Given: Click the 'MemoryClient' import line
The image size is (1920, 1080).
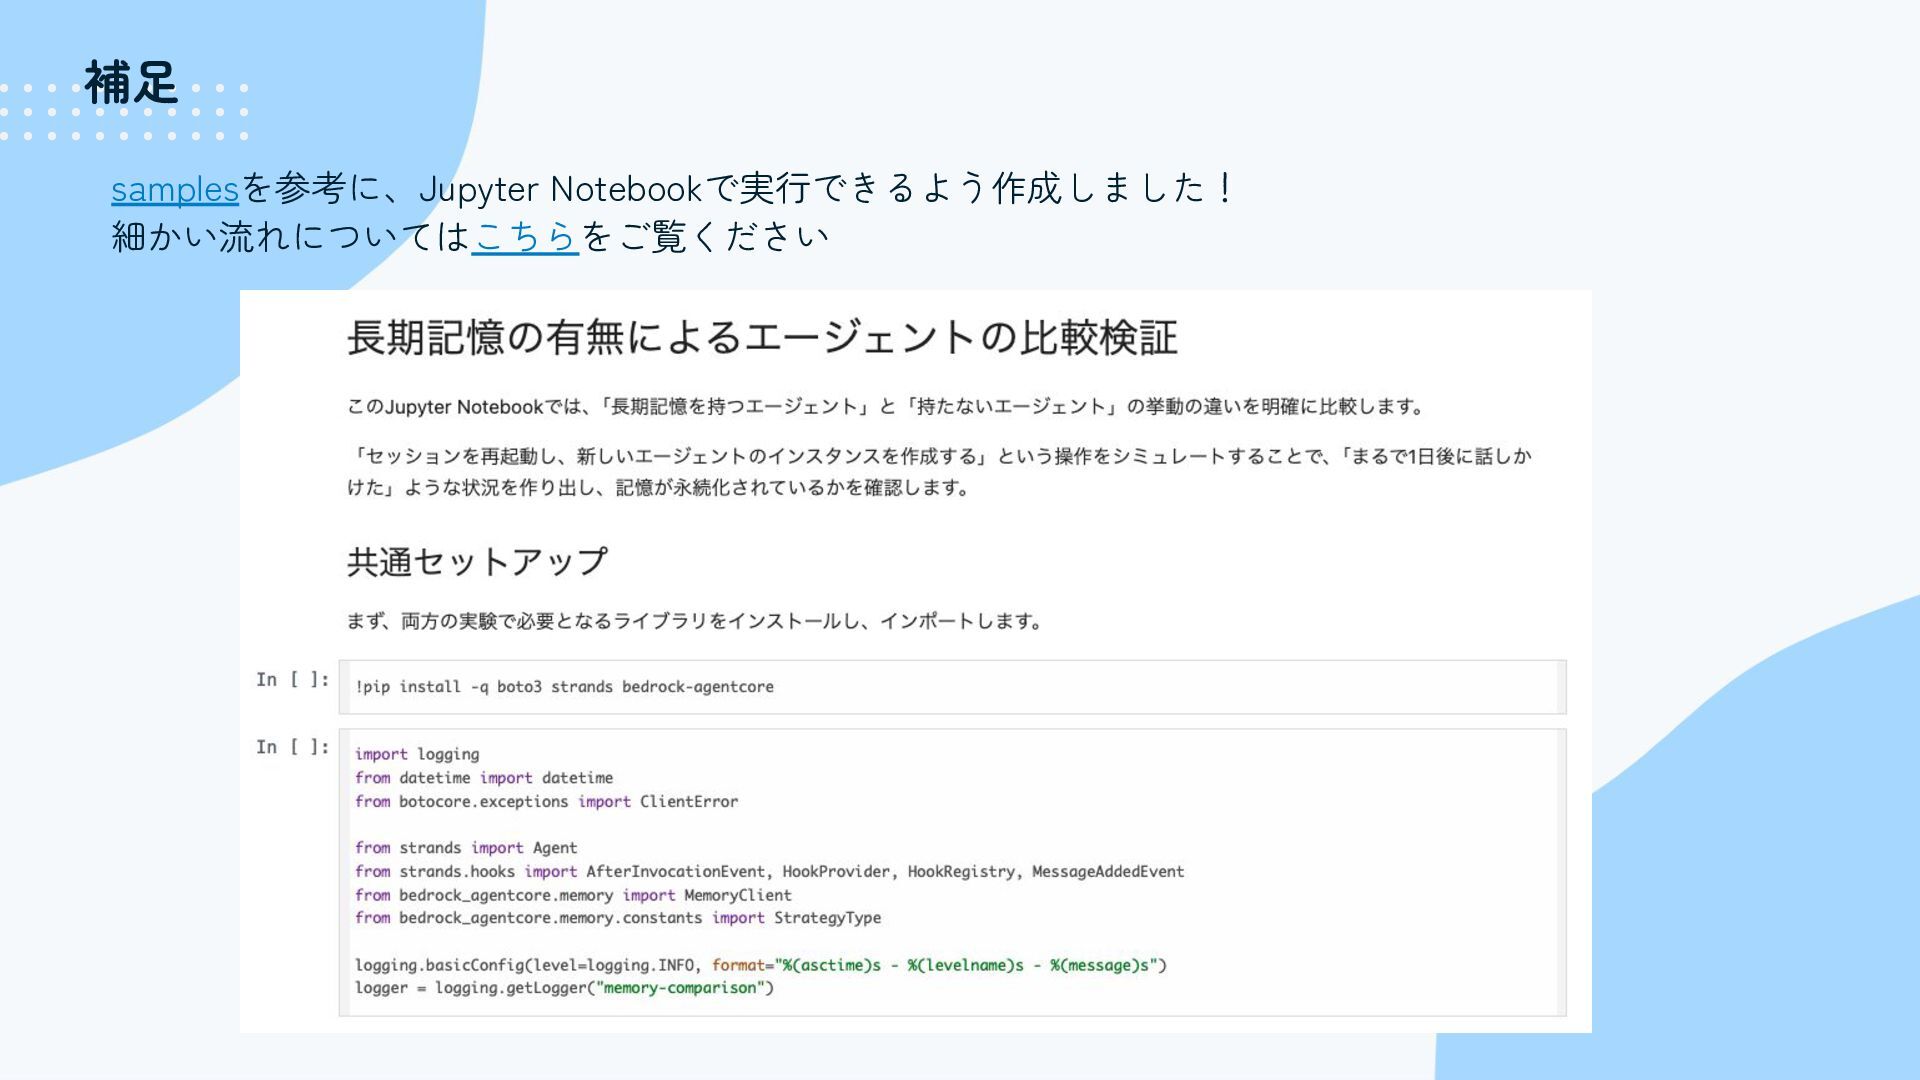Looking at the screenshot, I should click(x=573, y=895).
